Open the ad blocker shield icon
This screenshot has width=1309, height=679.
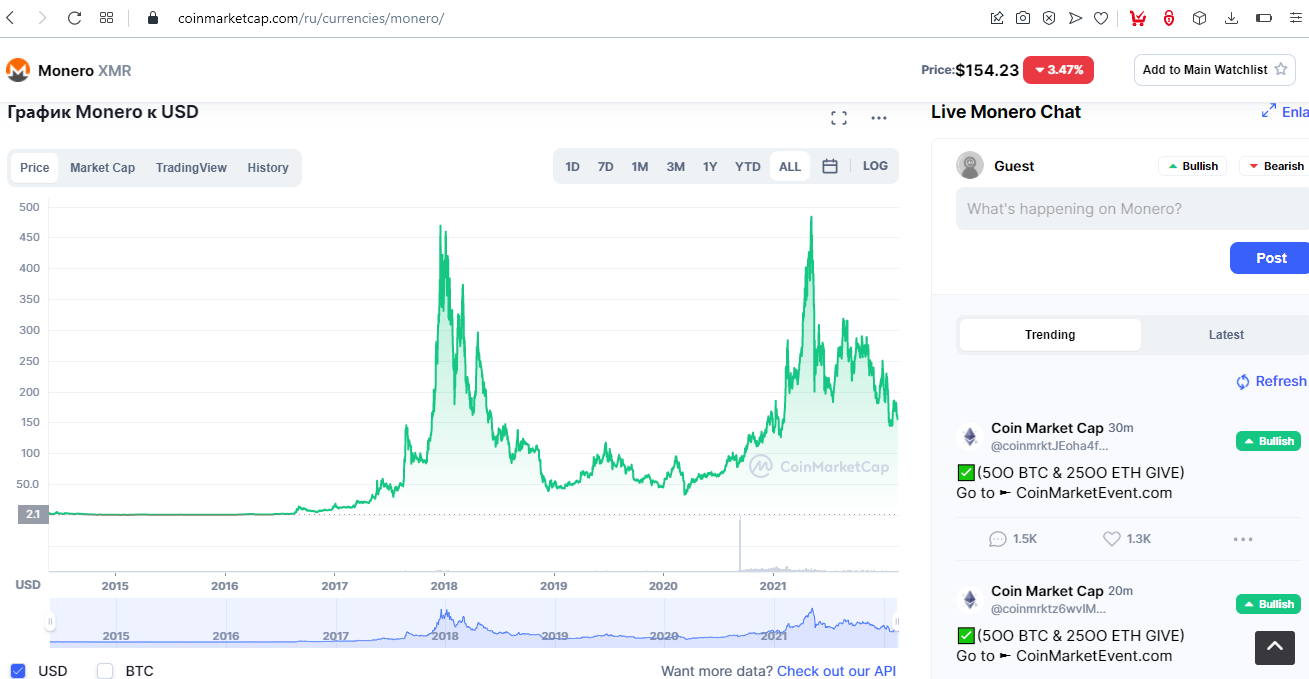[1049, 18]
